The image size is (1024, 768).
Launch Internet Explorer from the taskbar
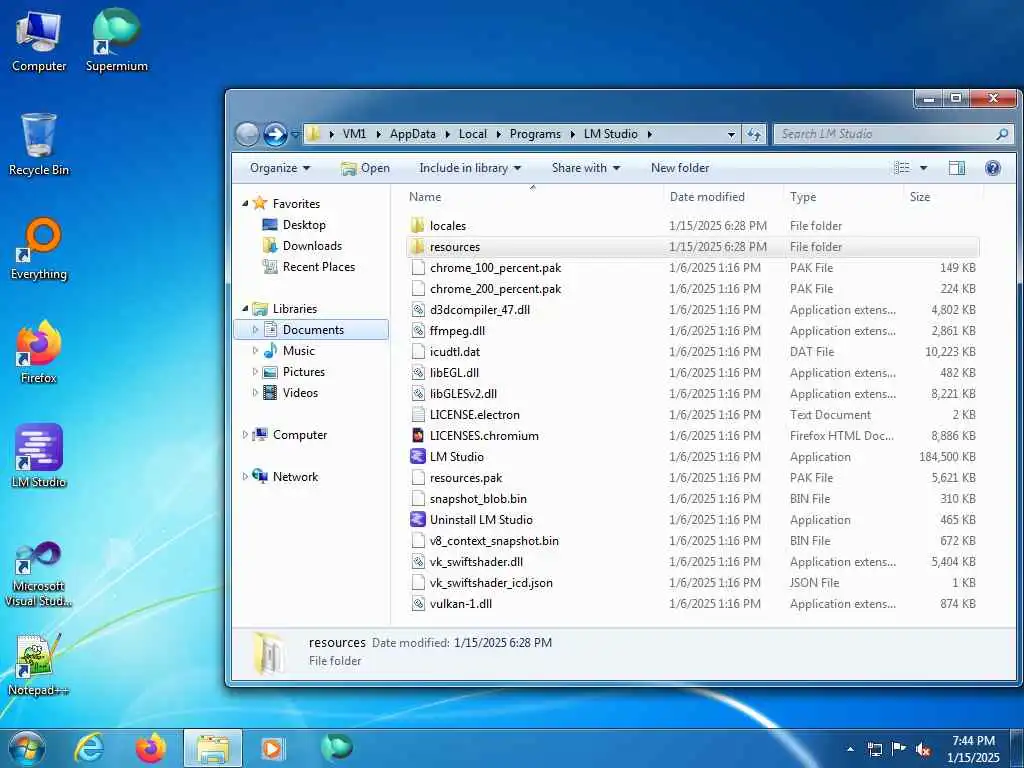pos(89,748)
